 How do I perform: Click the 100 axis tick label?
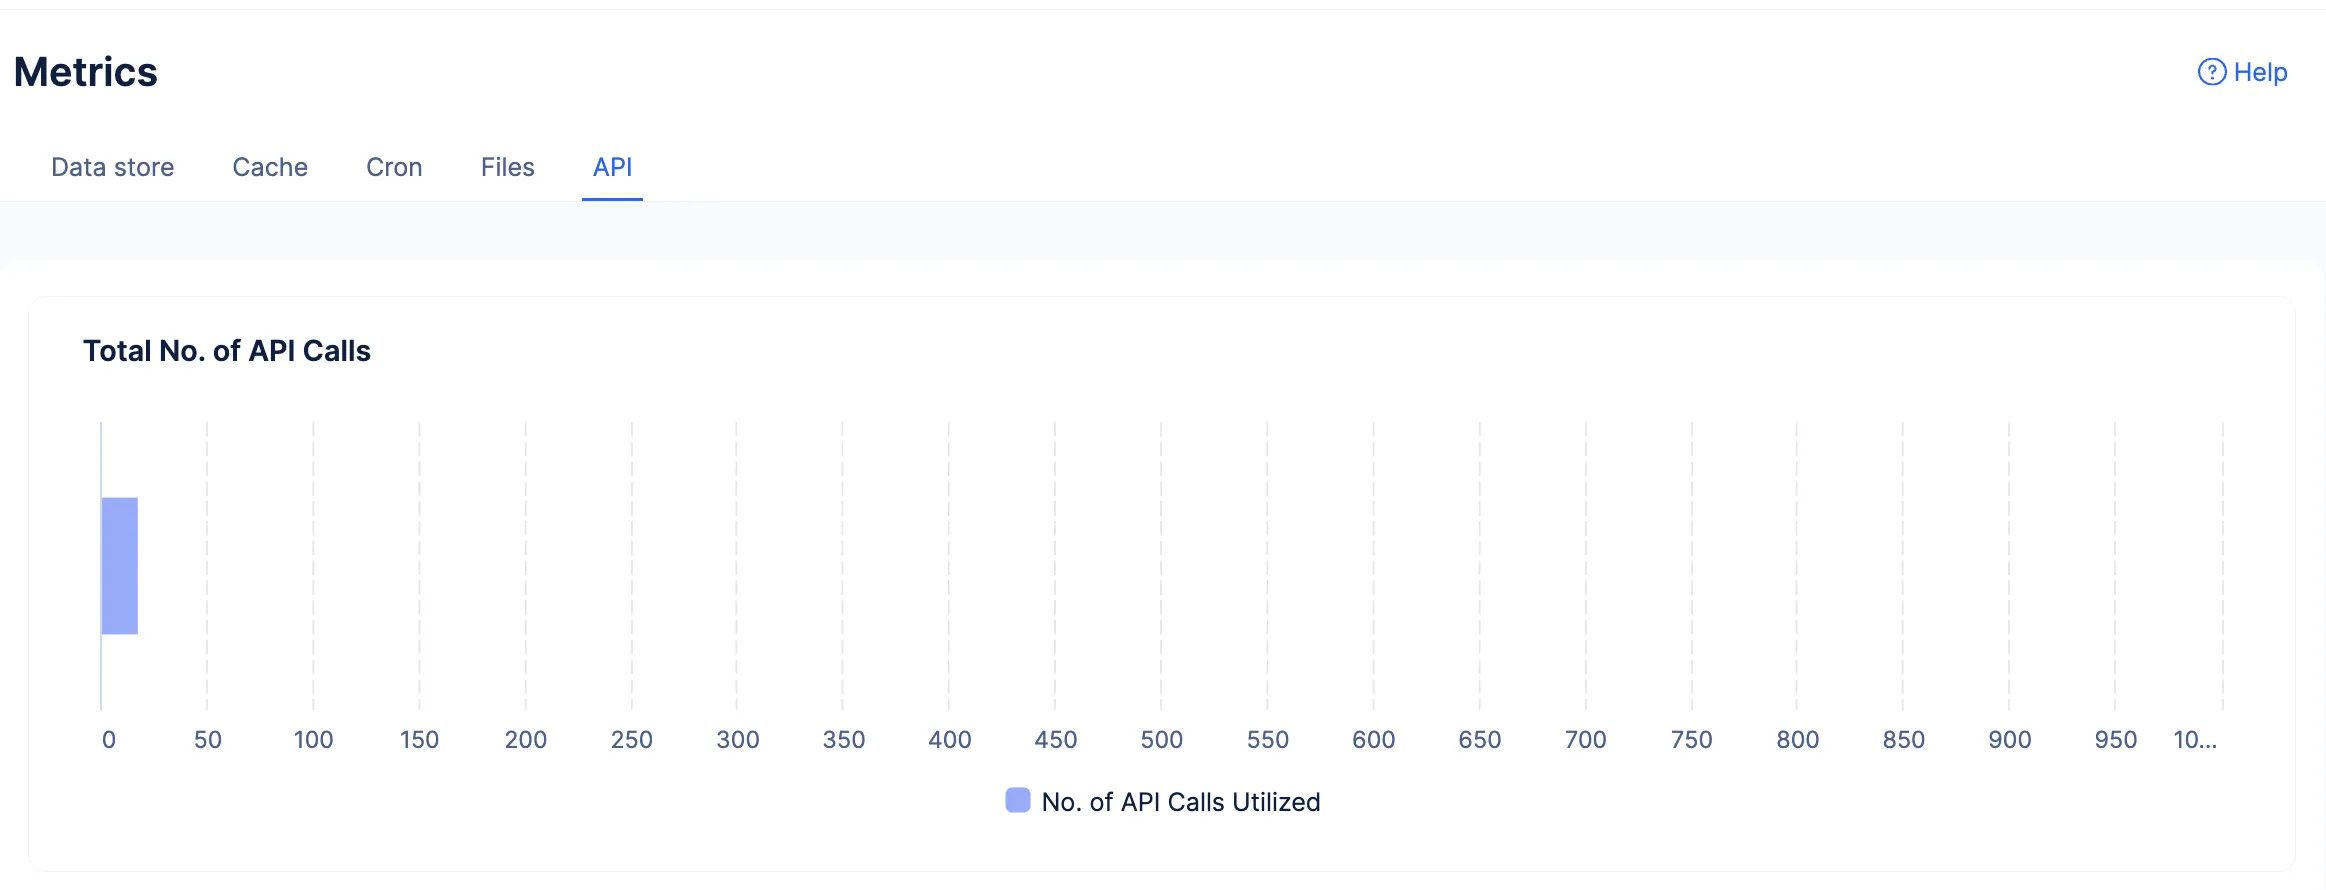[x=313, y=740]
